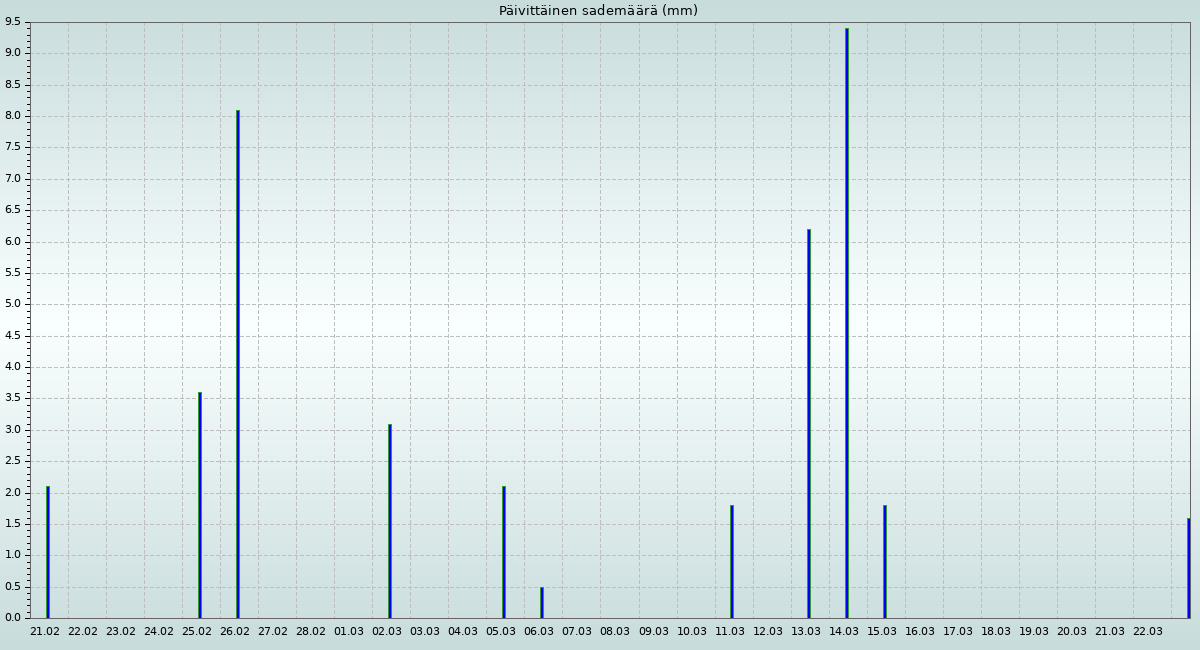Click the 22.03 date label on x-axis
The width and height of the screenshot is (1200, 650).
pyautogui.click(x=1148, y=632)
